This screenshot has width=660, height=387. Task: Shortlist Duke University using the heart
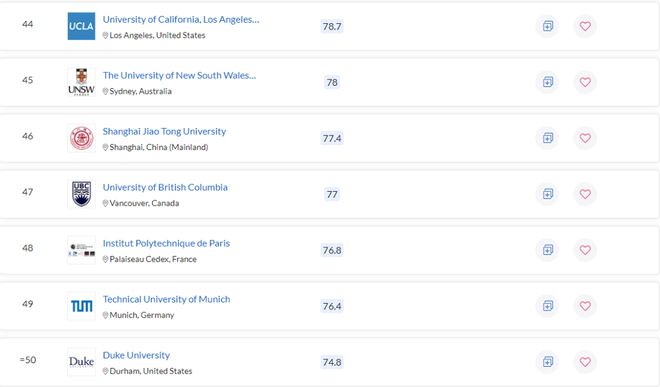pyautogui.click(x=585, y=362)
